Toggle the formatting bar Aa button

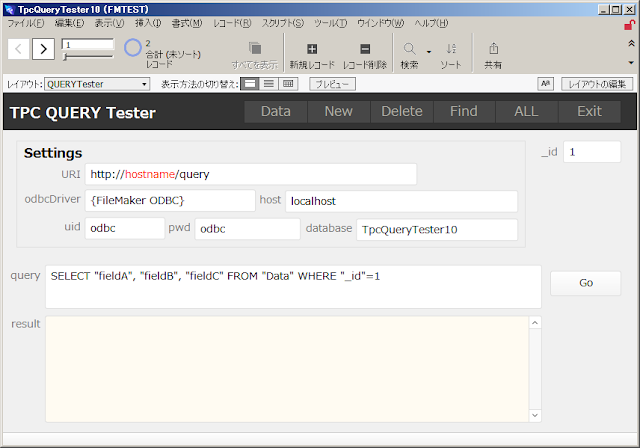click(546, 84)
